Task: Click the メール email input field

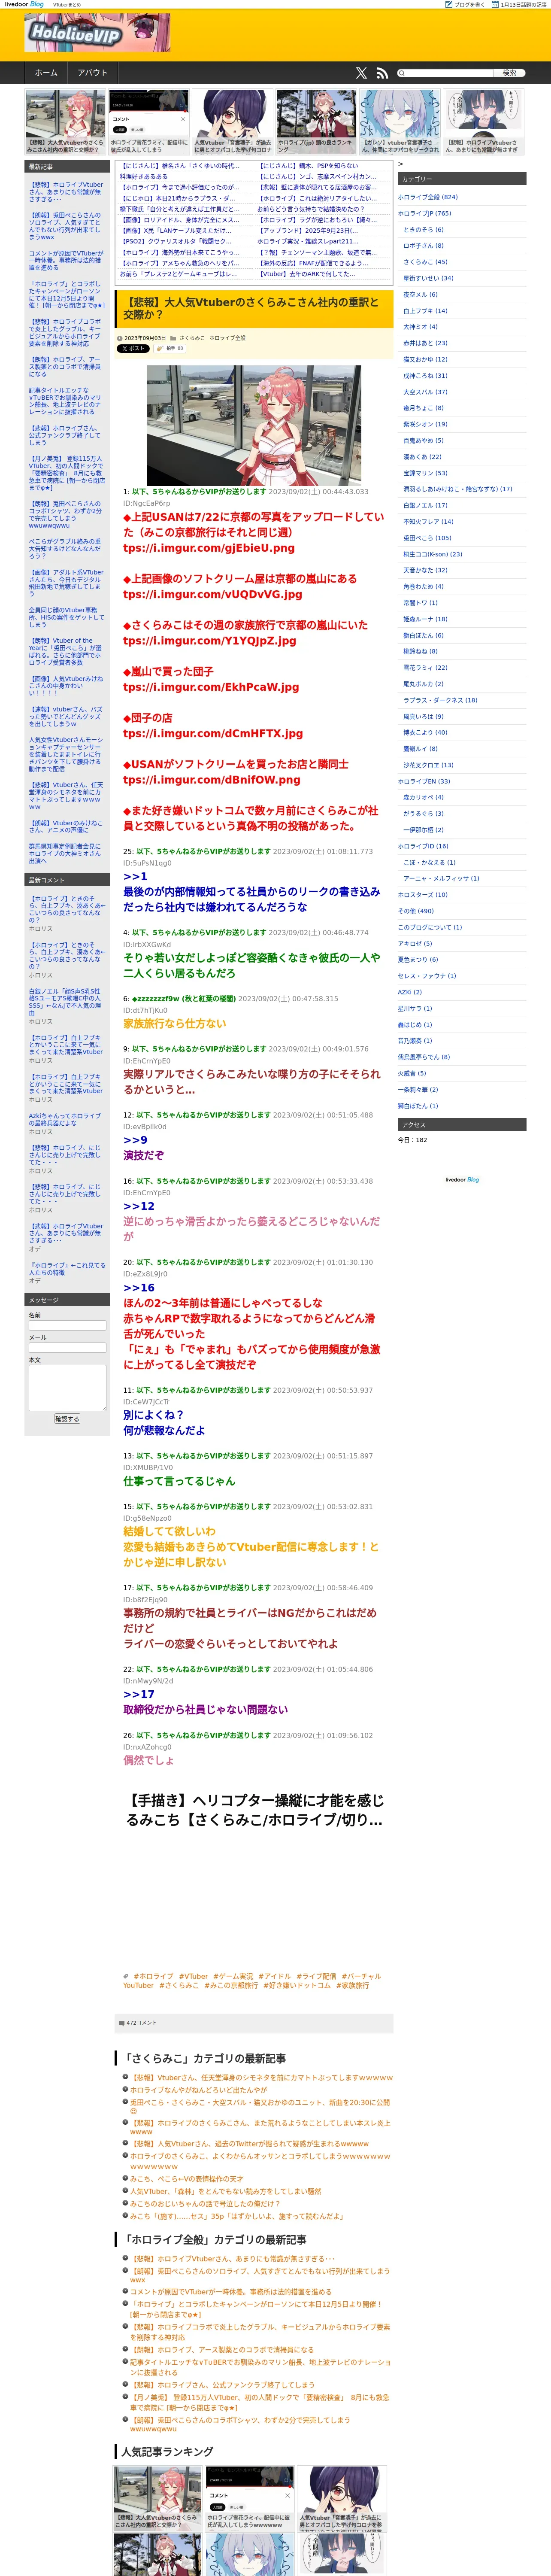Action: click(67, 1348)
